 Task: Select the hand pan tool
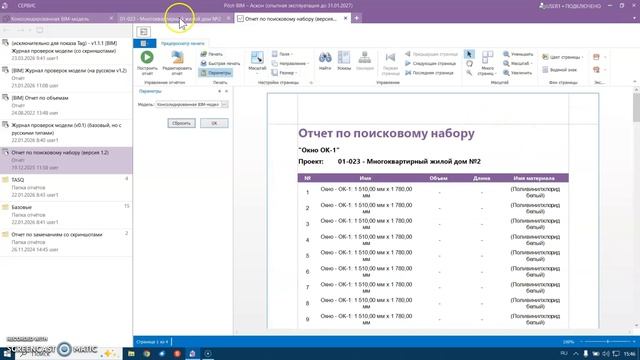(469, 63)
